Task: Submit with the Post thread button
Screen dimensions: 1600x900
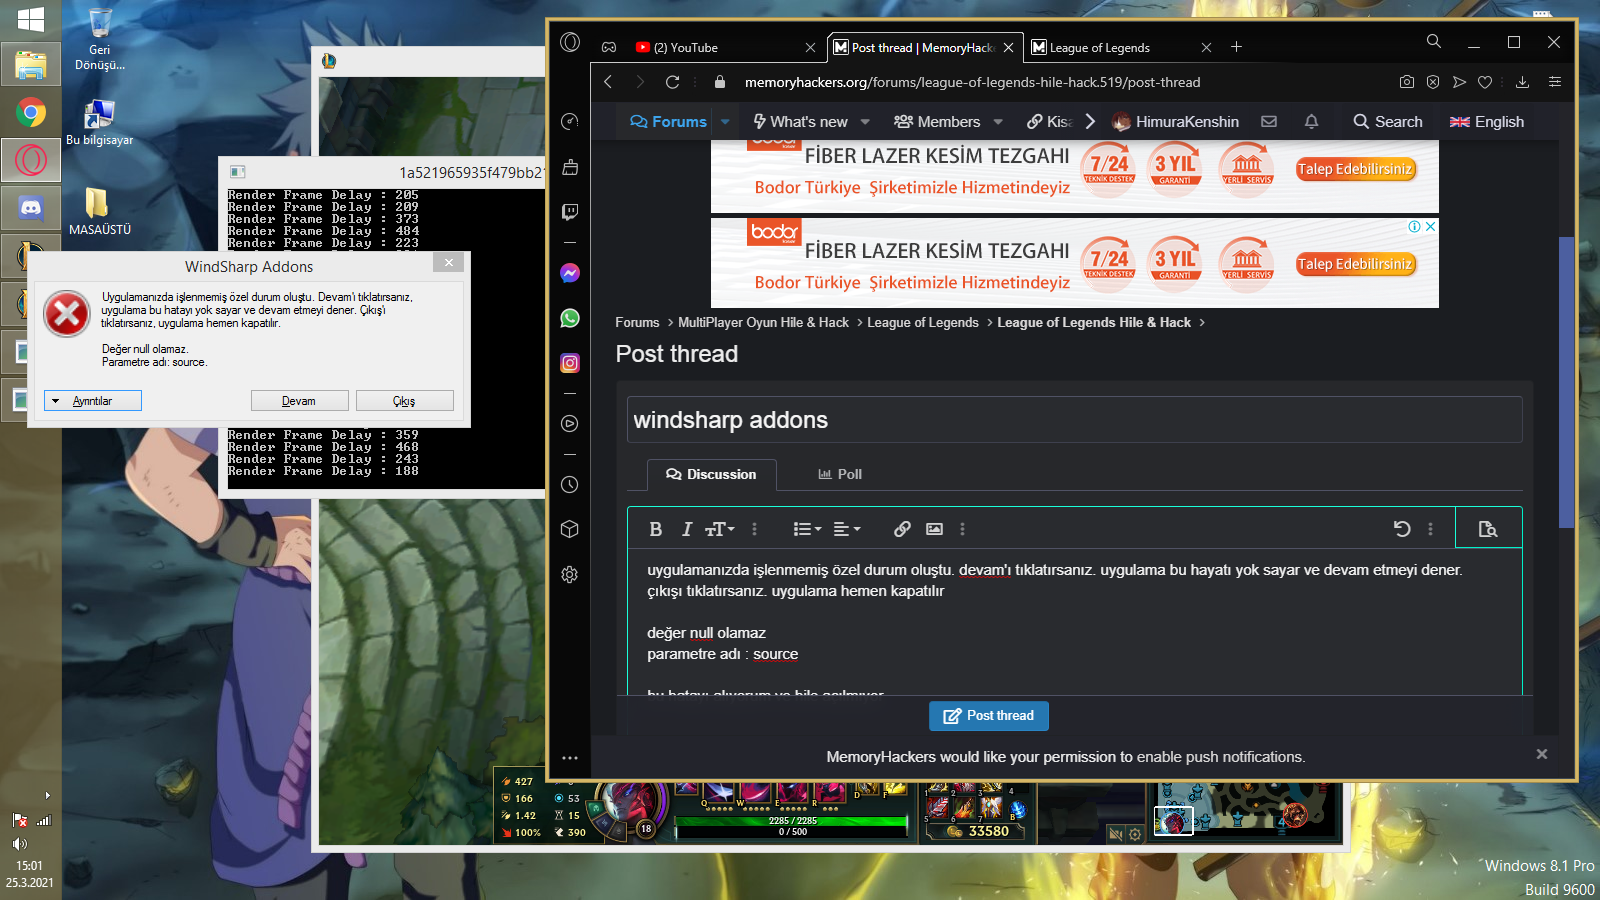Action: click(989, 716)
